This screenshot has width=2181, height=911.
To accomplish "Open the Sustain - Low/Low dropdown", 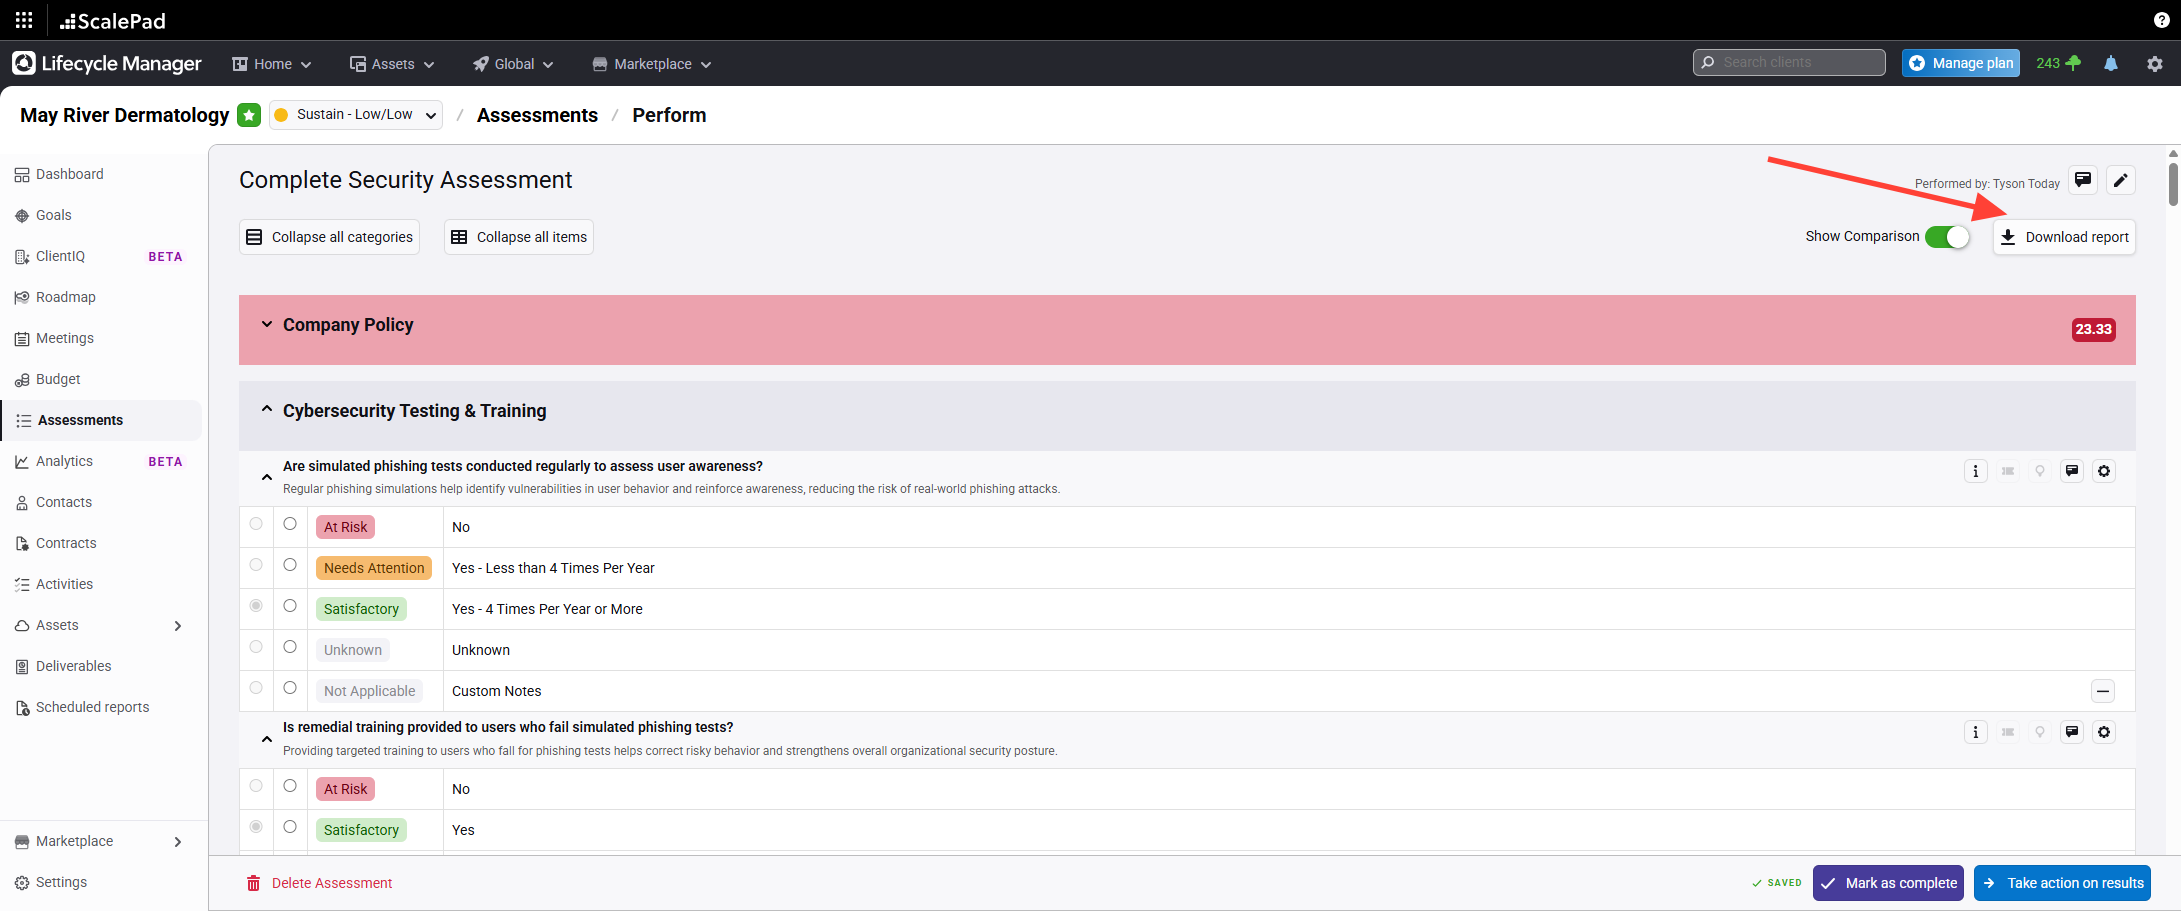I will coord(356,115).
